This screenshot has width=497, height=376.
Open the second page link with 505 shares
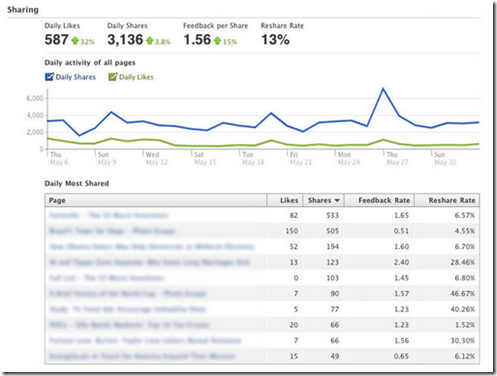(x=112, y=231)
